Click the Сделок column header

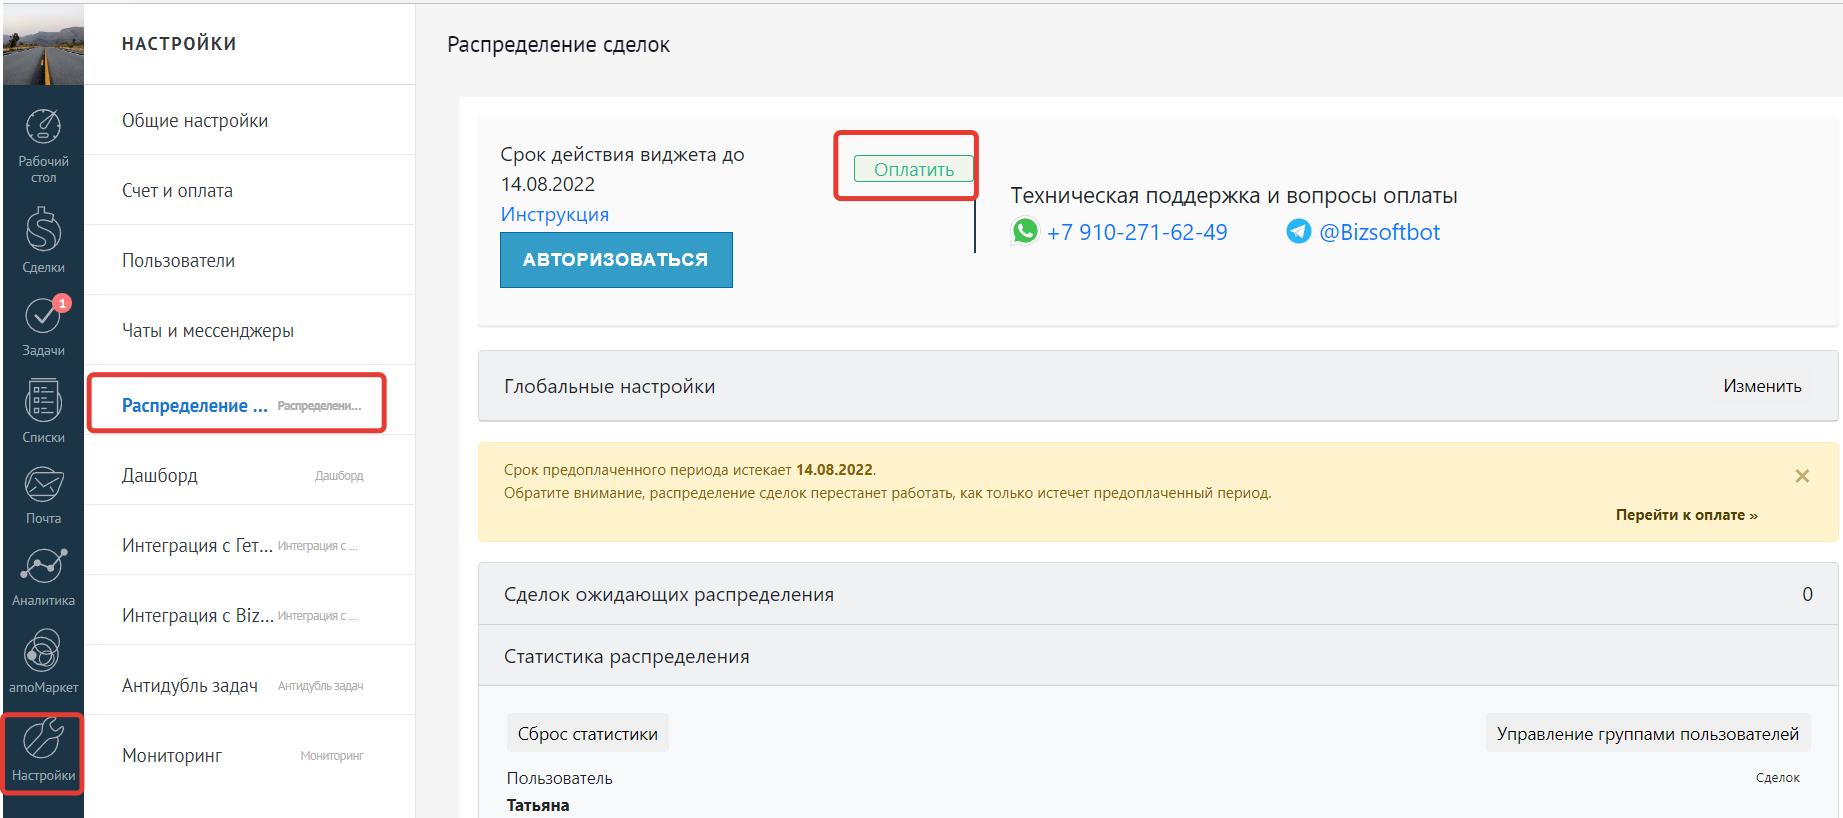1778,778
